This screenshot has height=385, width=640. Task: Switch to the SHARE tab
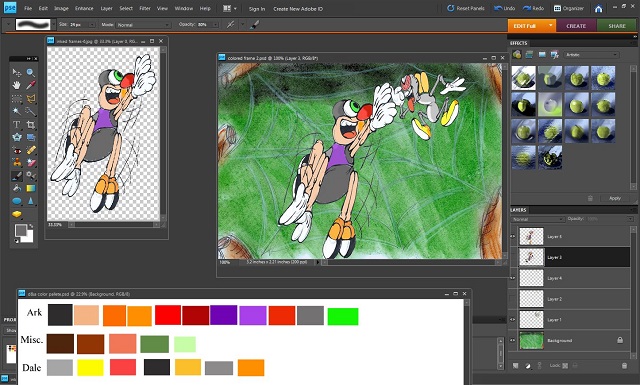(617, 26)
